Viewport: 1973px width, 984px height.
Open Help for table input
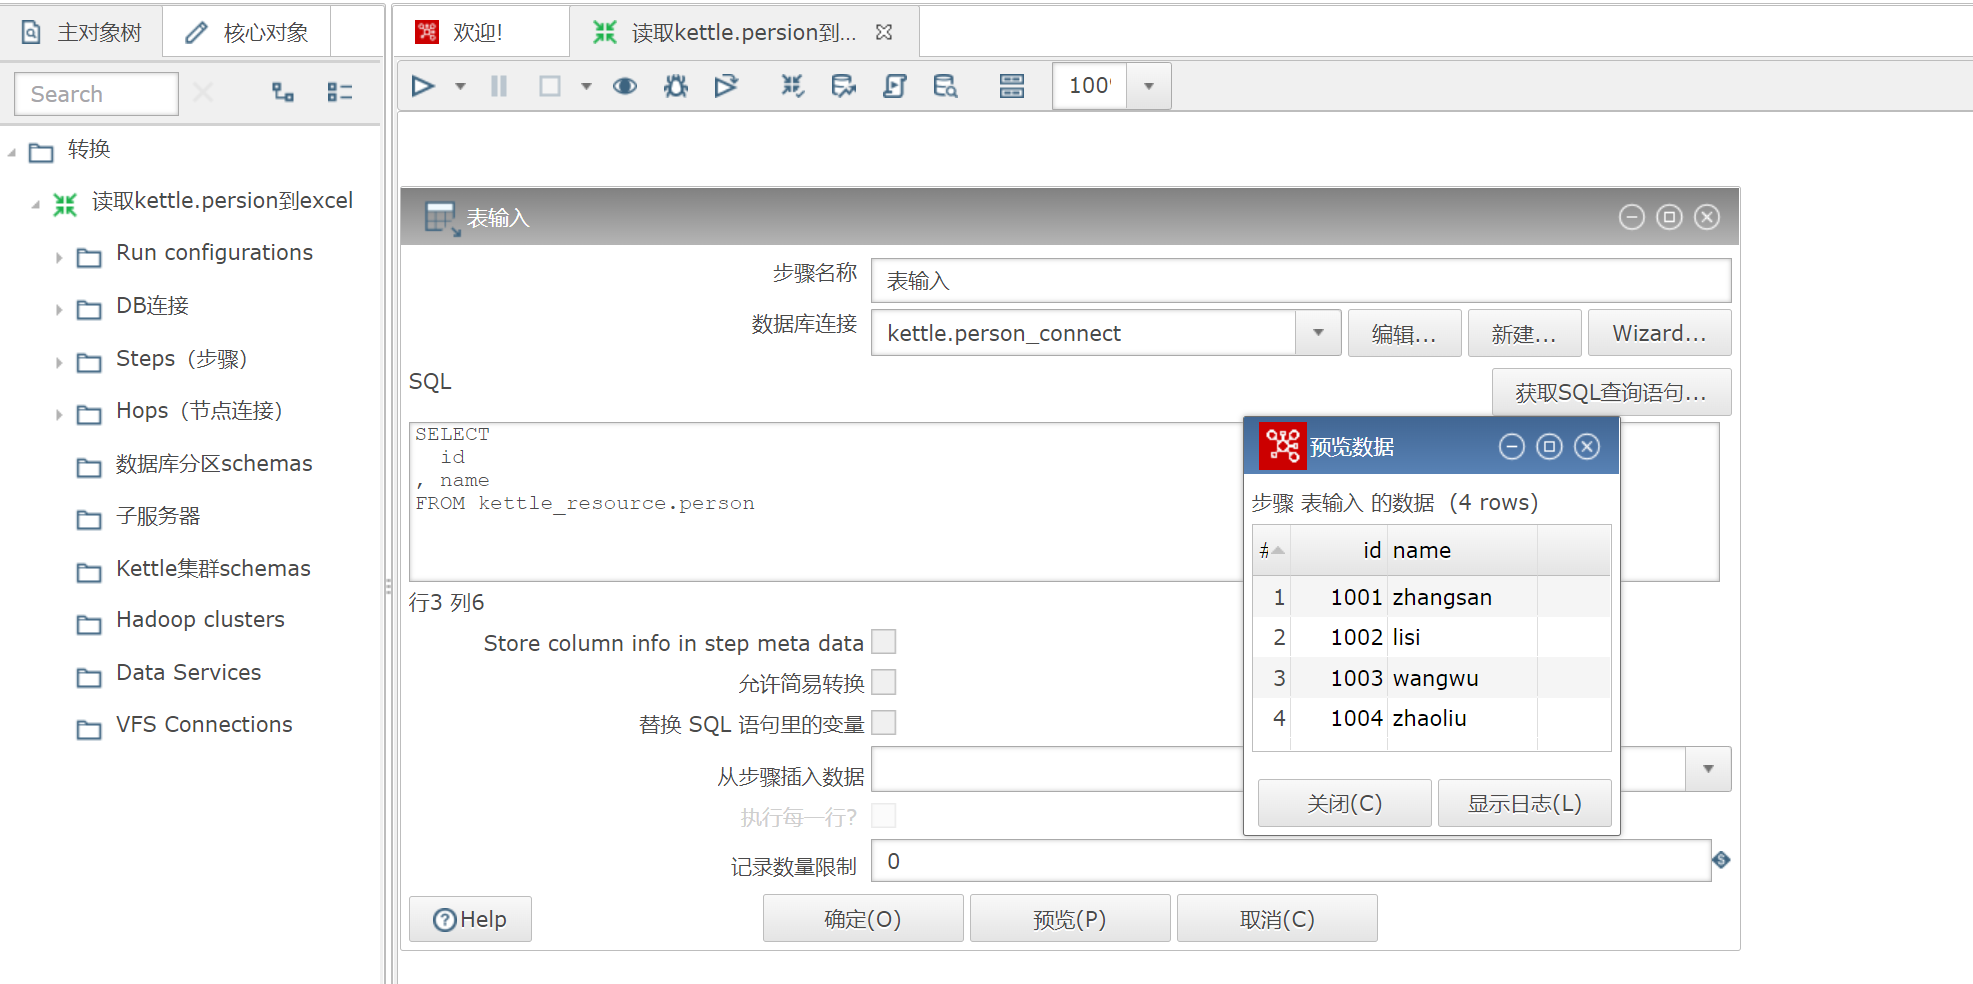coord(470,919)
